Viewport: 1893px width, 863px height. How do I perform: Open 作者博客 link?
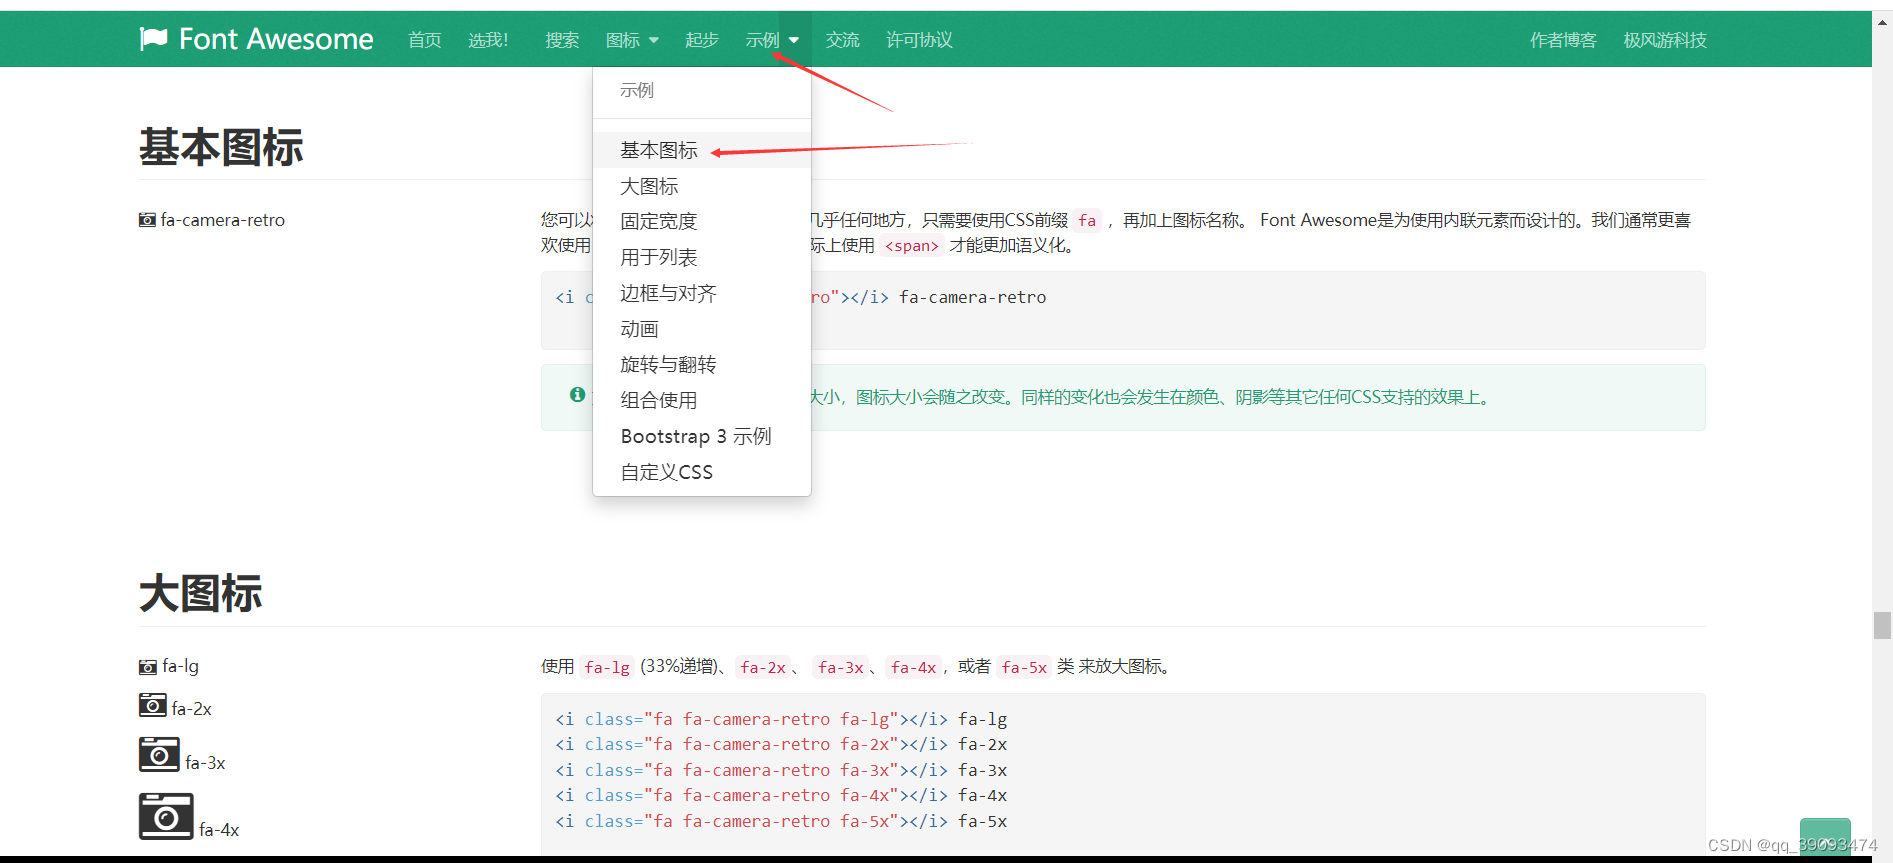click(1563, 40)
